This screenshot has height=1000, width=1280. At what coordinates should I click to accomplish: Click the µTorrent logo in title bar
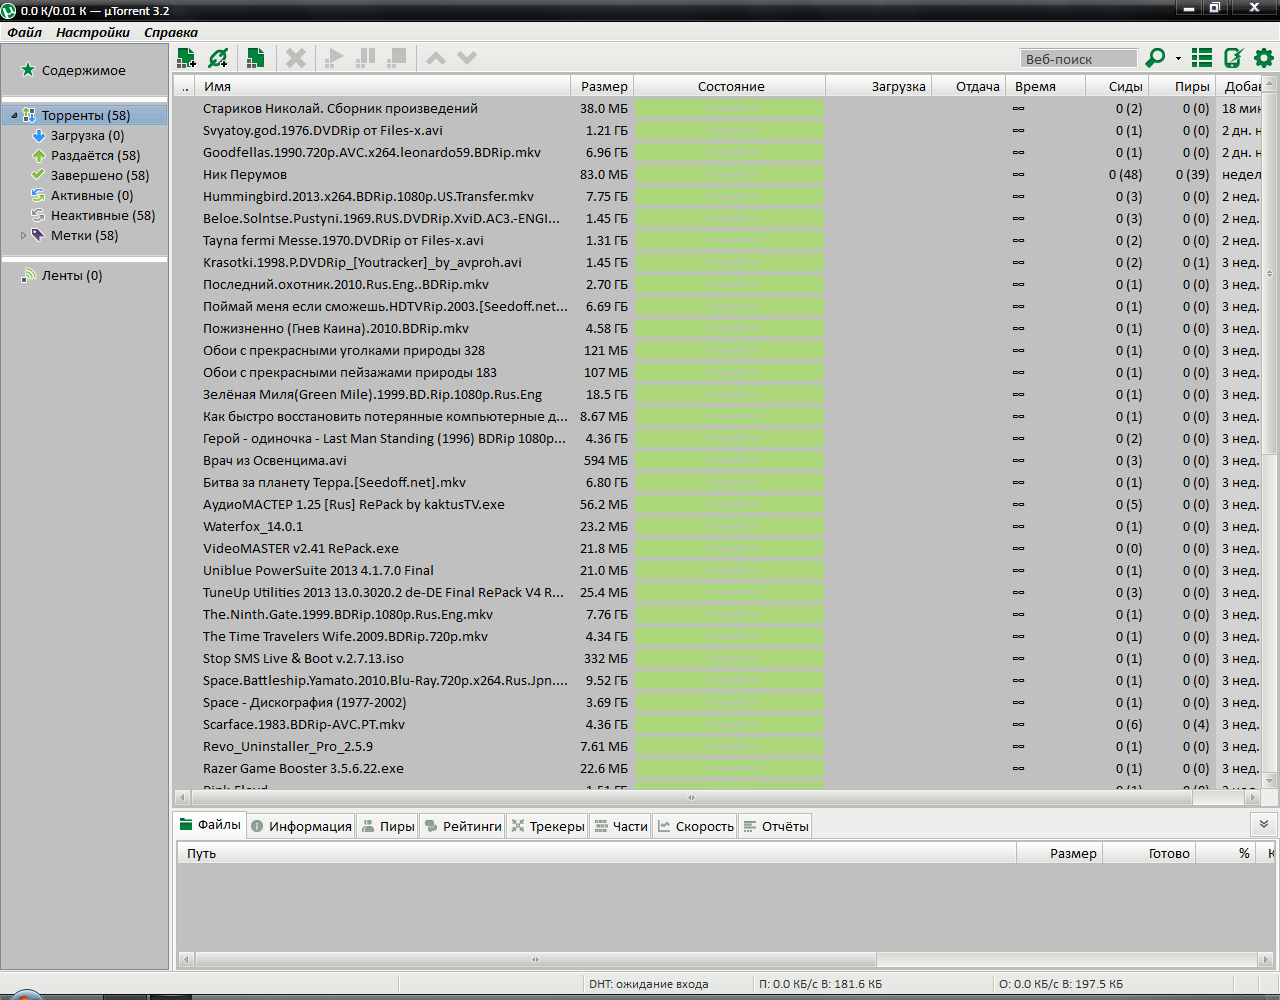click(x=9, y=10)
